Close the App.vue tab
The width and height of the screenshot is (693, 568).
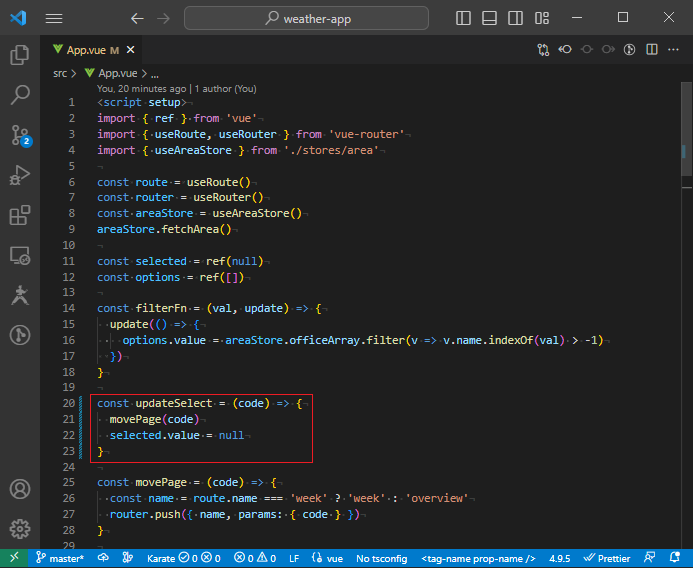130,50
